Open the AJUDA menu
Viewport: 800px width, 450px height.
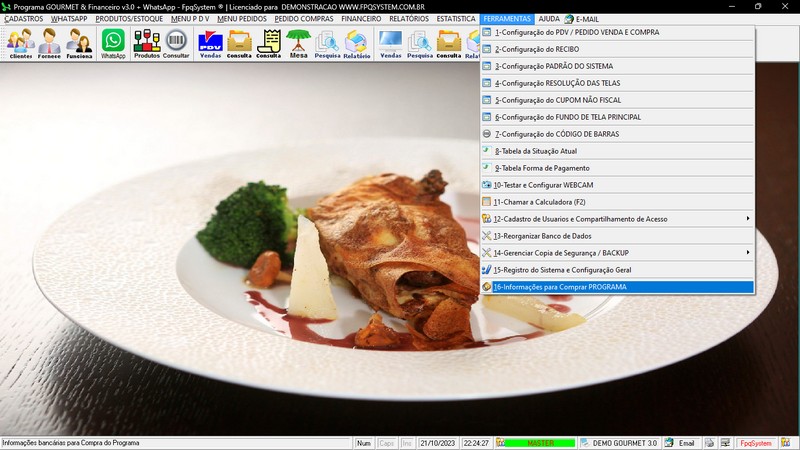click(x=549, y=19)
